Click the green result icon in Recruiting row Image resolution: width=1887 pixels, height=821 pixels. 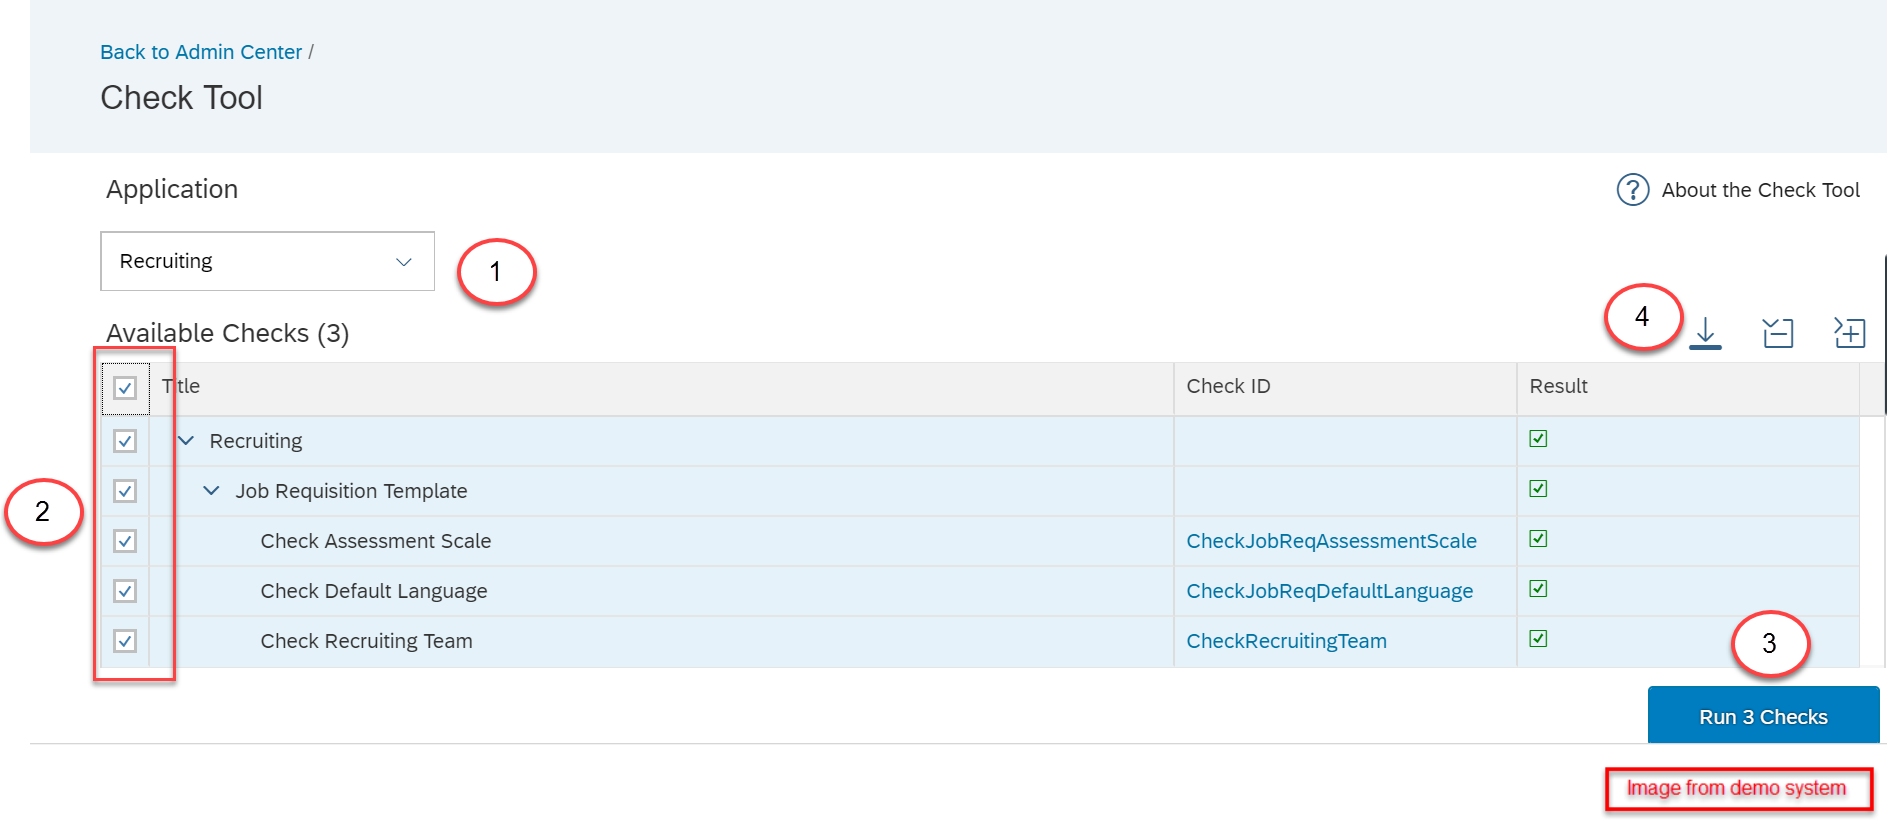pyautogui.click(x=1538, y=439)
